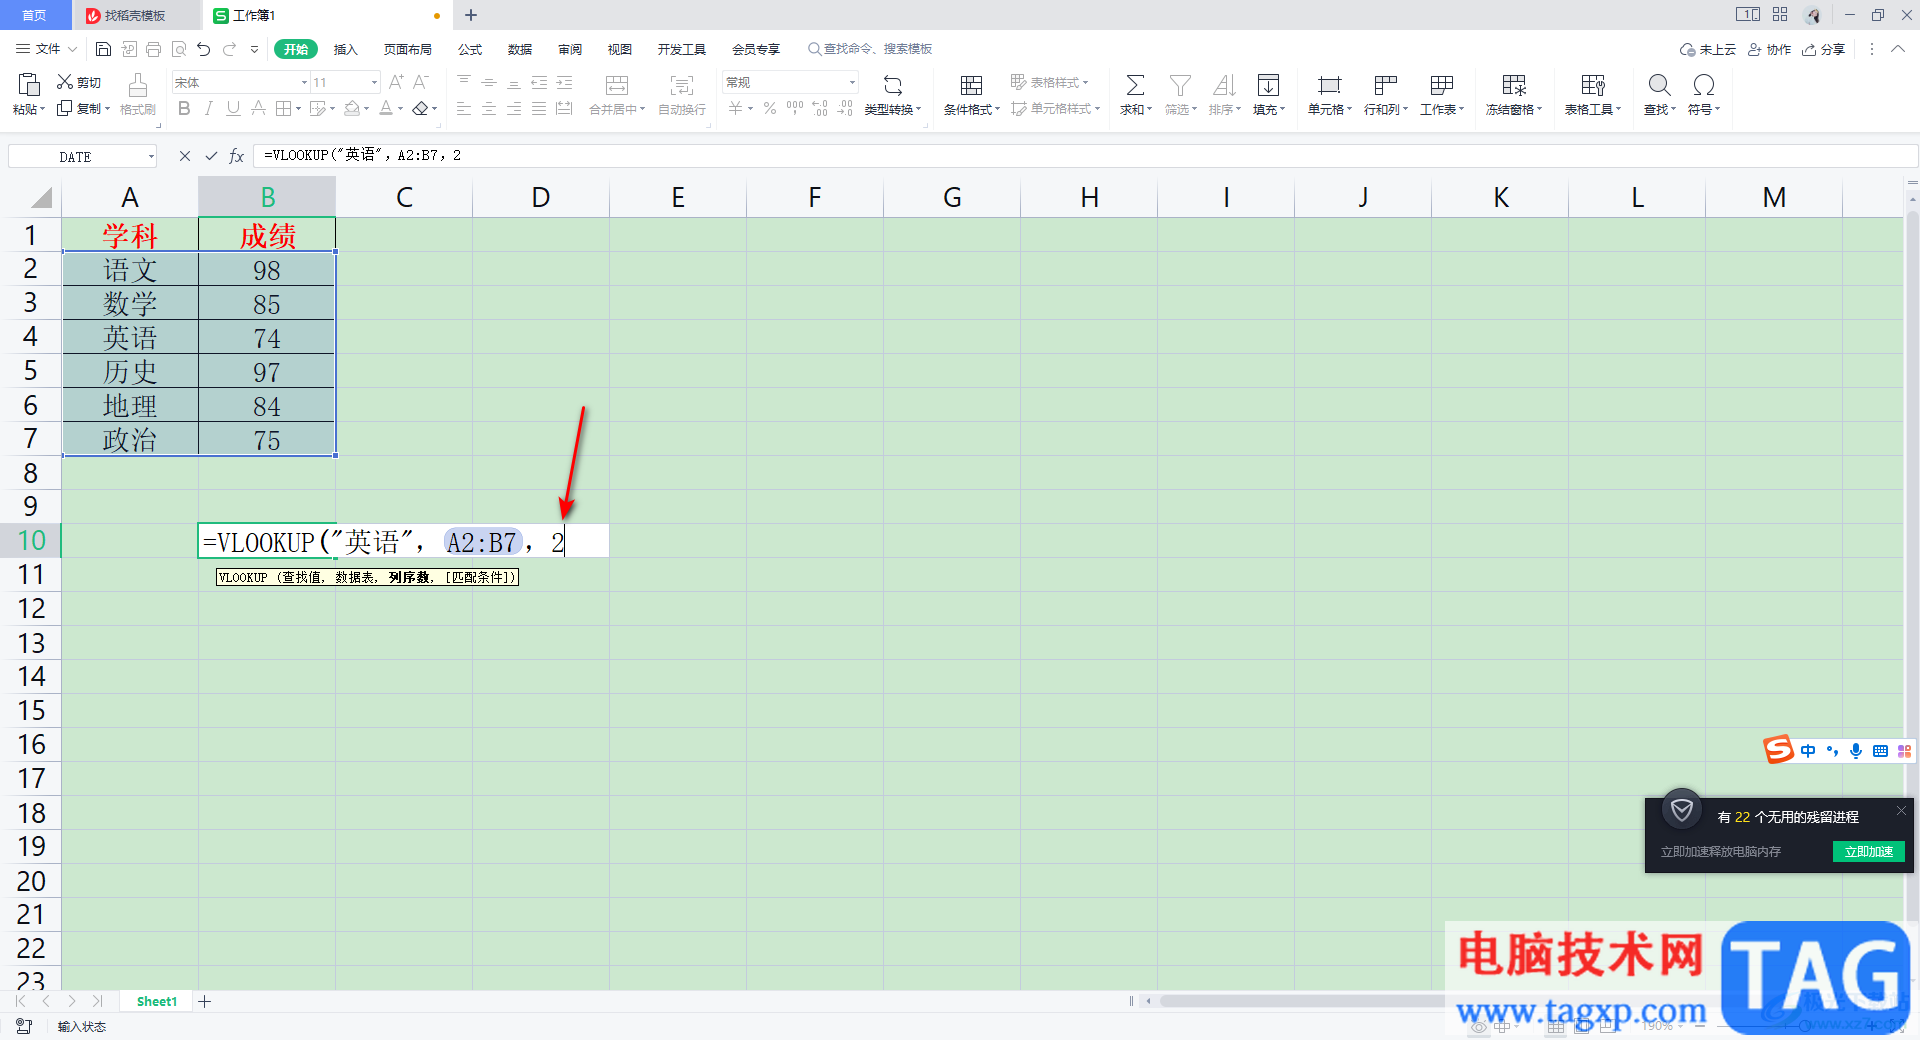Click the Format Painter brush icon
Image resolution: width=1920 pixels, height=1040 pixels.
pyautogui.click(x=138, y=85)
